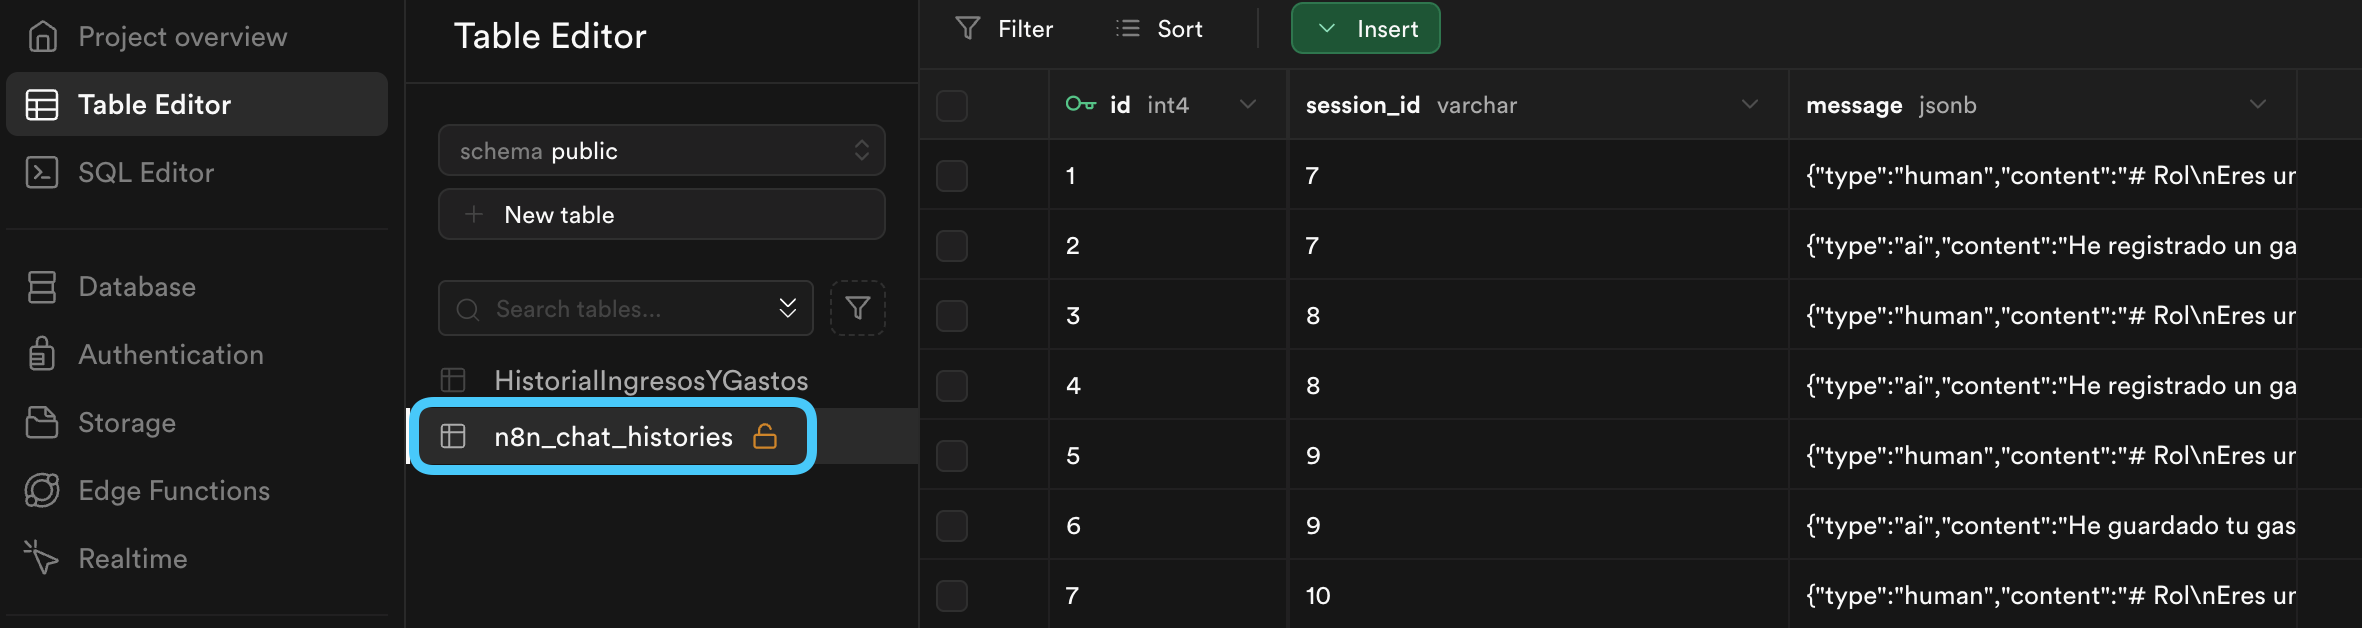Open Authentication lock icon

click(x=42, y=354)
